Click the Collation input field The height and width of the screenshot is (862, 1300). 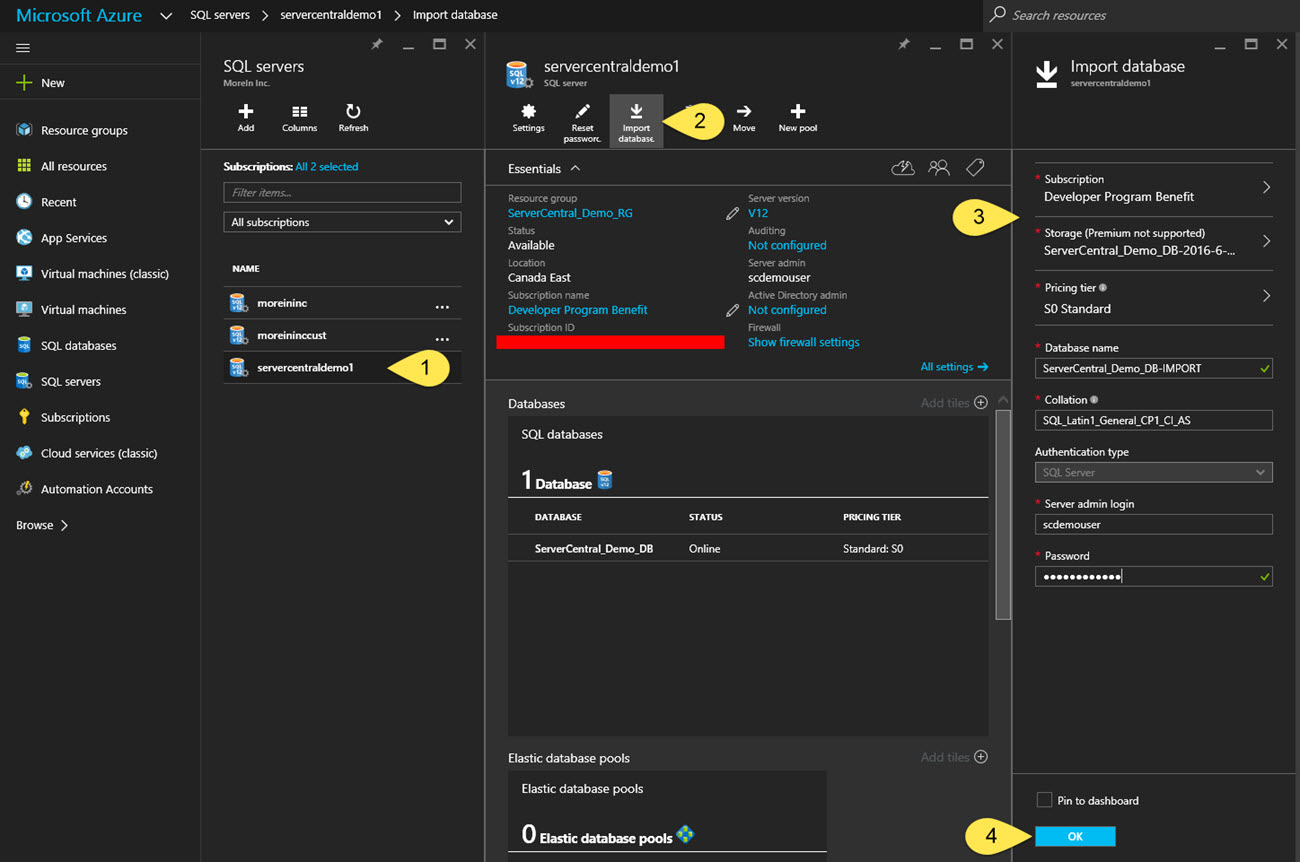pos(1153,420)
